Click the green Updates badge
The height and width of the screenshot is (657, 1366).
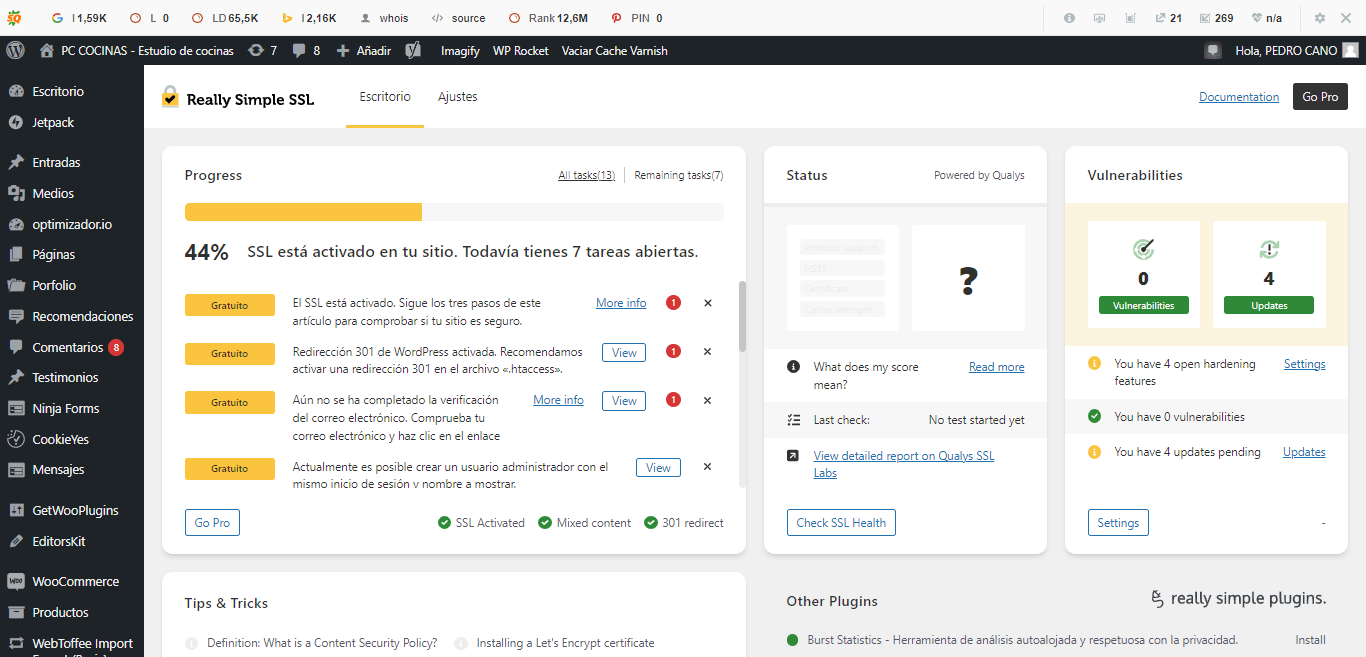click(1269, 305)
